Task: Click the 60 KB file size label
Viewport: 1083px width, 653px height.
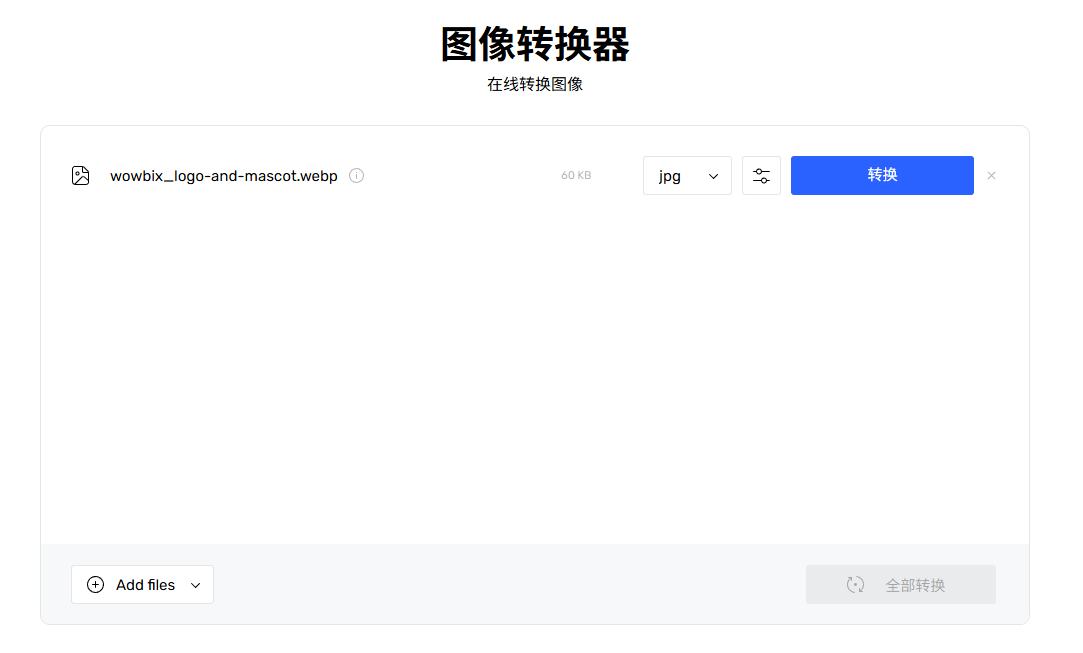Action: [576, 175]
